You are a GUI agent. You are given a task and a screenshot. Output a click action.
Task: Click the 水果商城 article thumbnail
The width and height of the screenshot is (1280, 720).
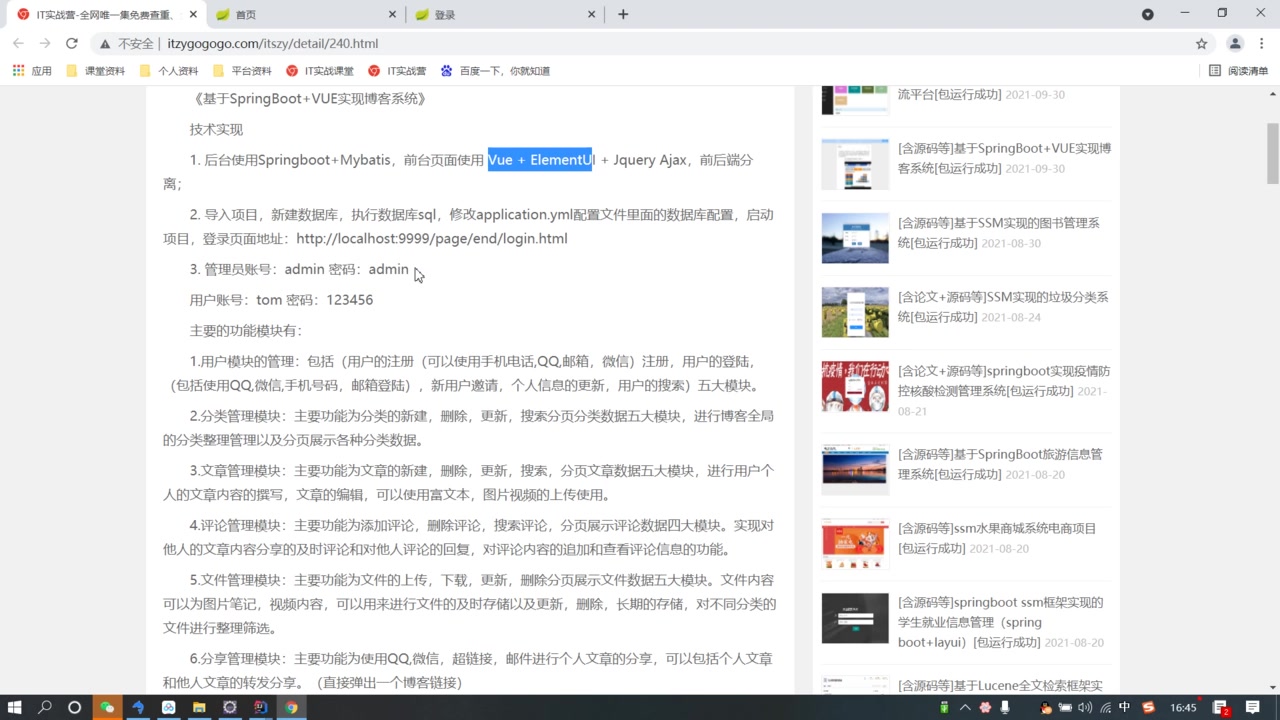(855, 544)
